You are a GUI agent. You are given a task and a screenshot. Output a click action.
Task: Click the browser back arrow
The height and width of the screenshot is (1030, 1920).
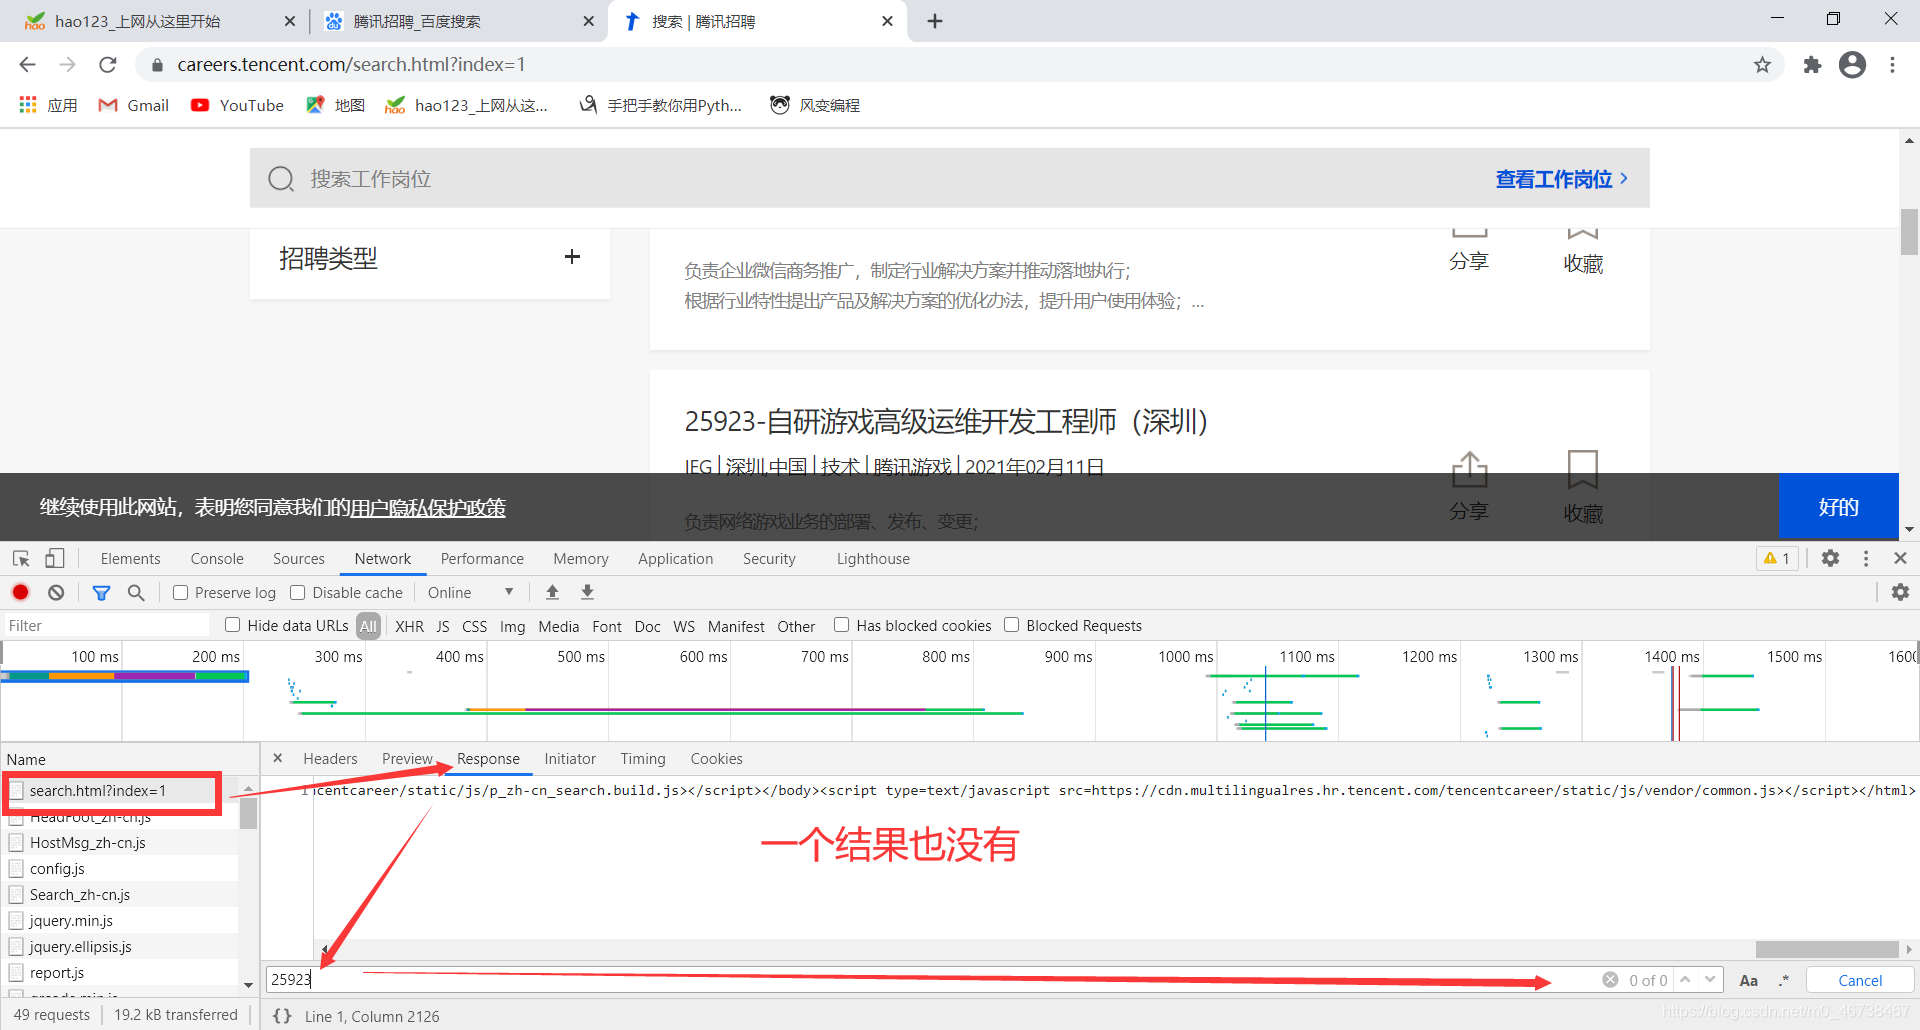coord(27,65)
